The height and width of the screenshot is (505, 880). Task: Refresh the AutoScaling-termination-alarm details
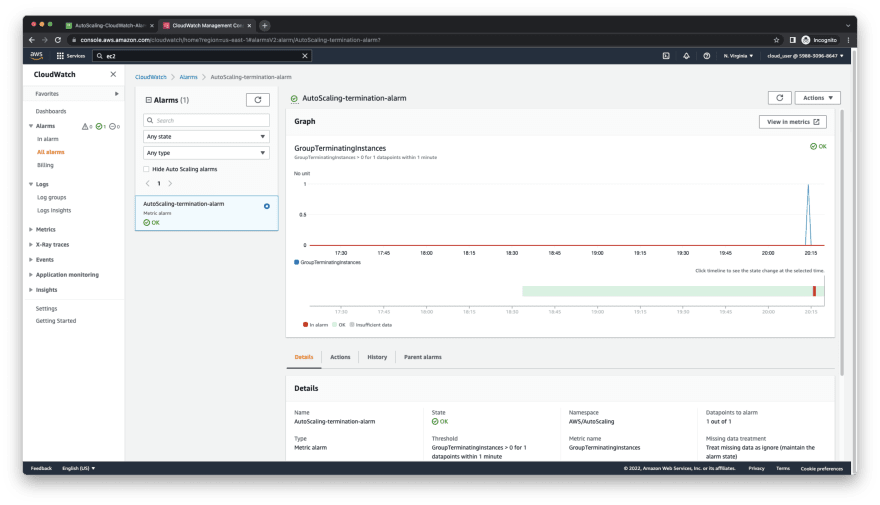(780, 98)
